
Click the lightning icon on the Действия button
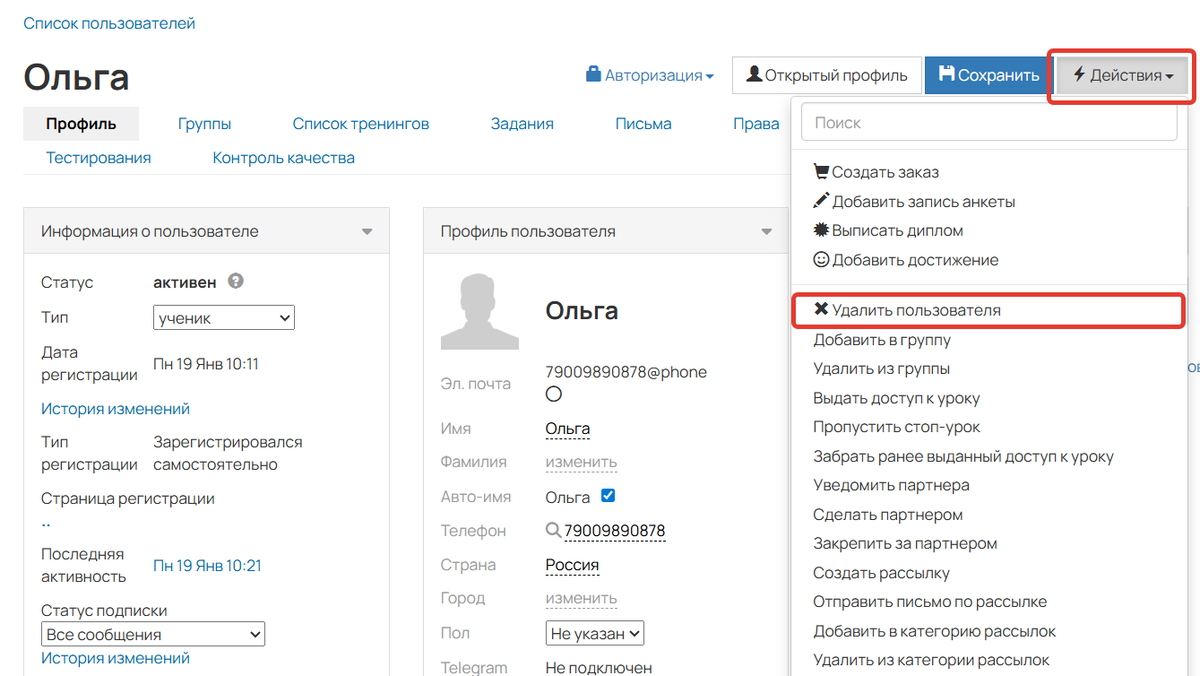click(x=1083, y=75)
